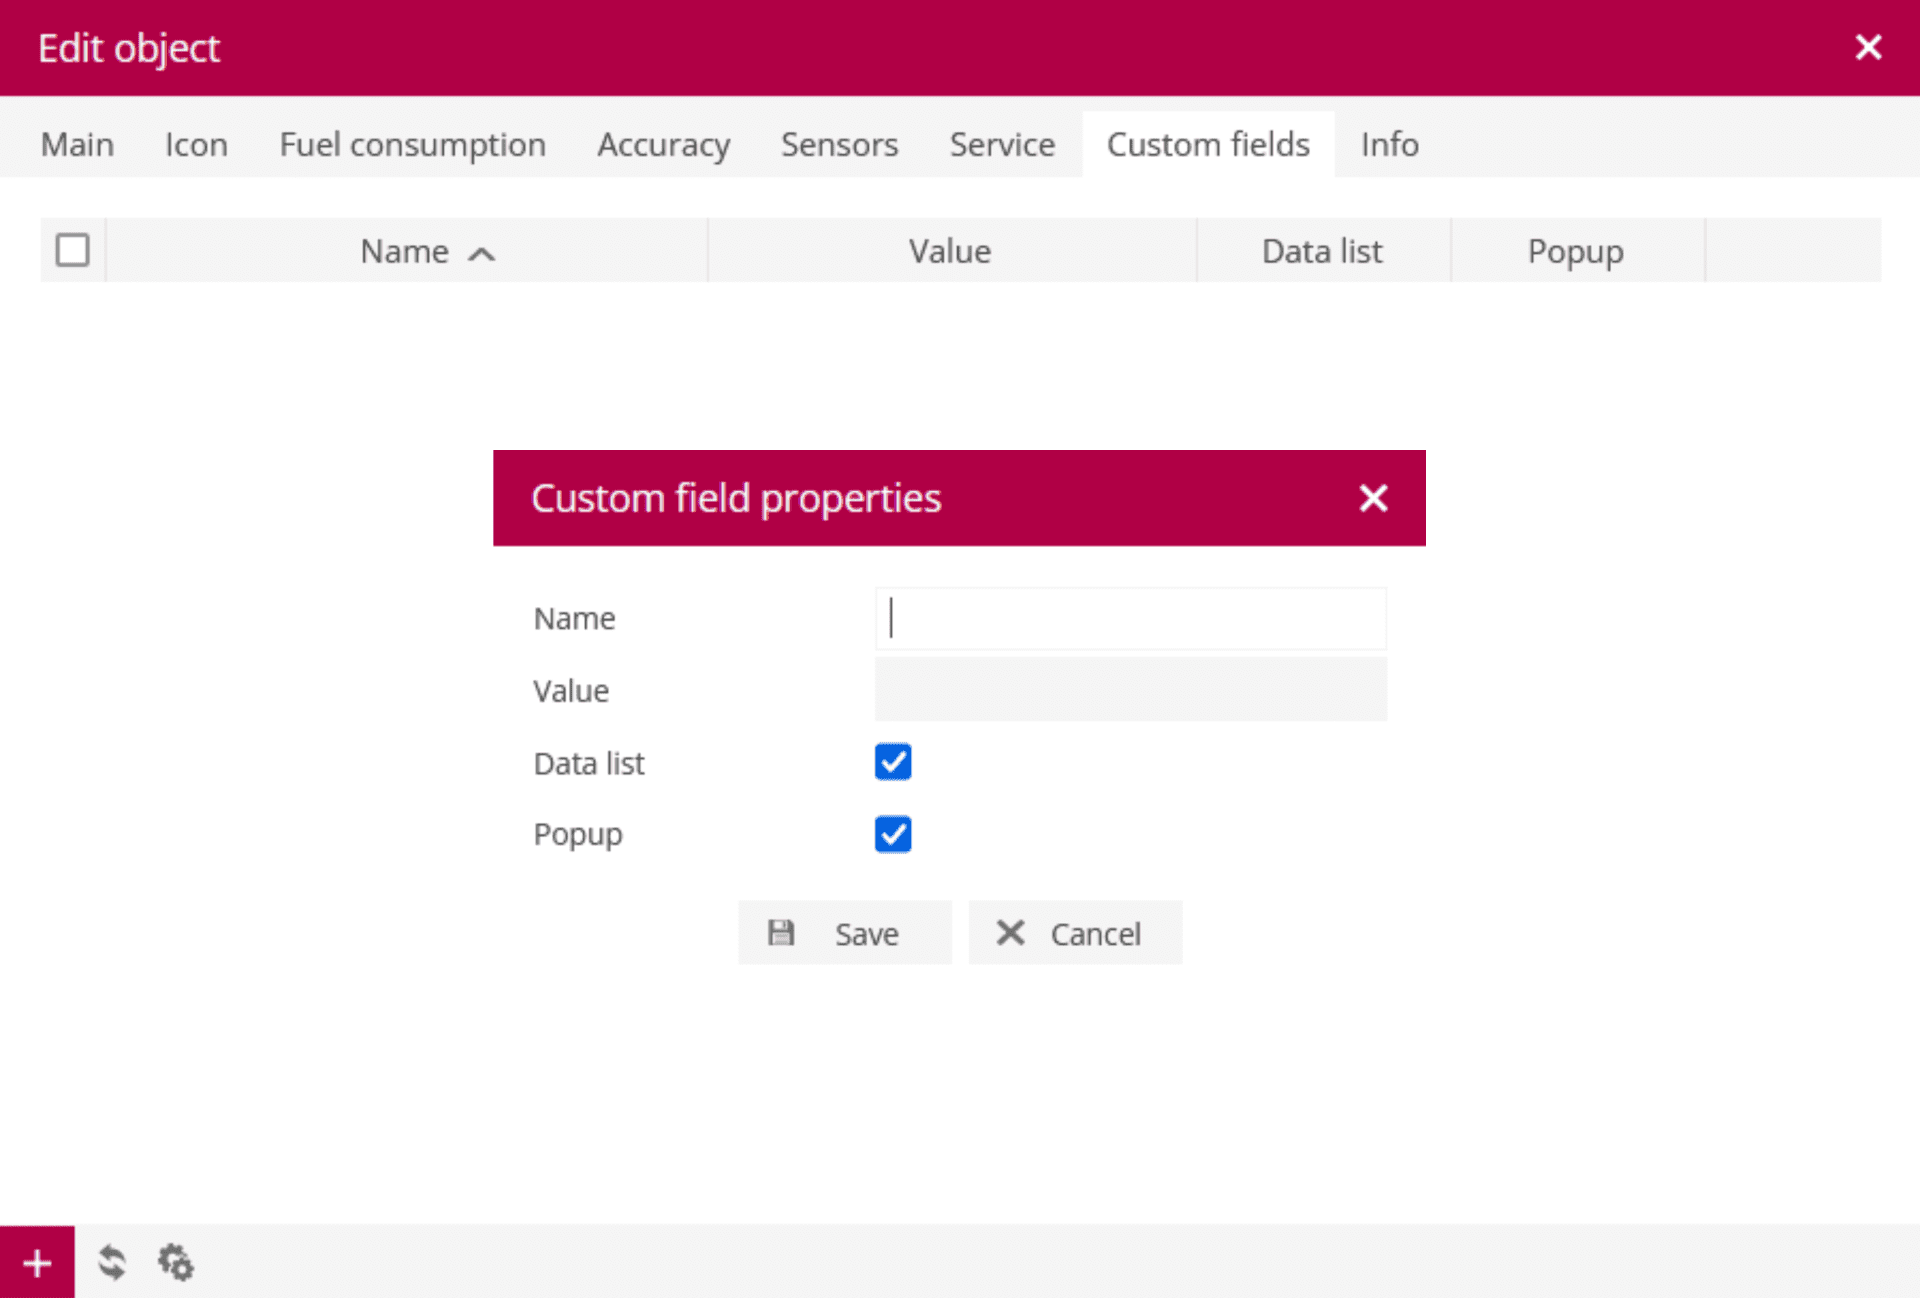This screenshot has height=1298, width=1920.
Task: Click the Value input field
Action: point(1130,690)
